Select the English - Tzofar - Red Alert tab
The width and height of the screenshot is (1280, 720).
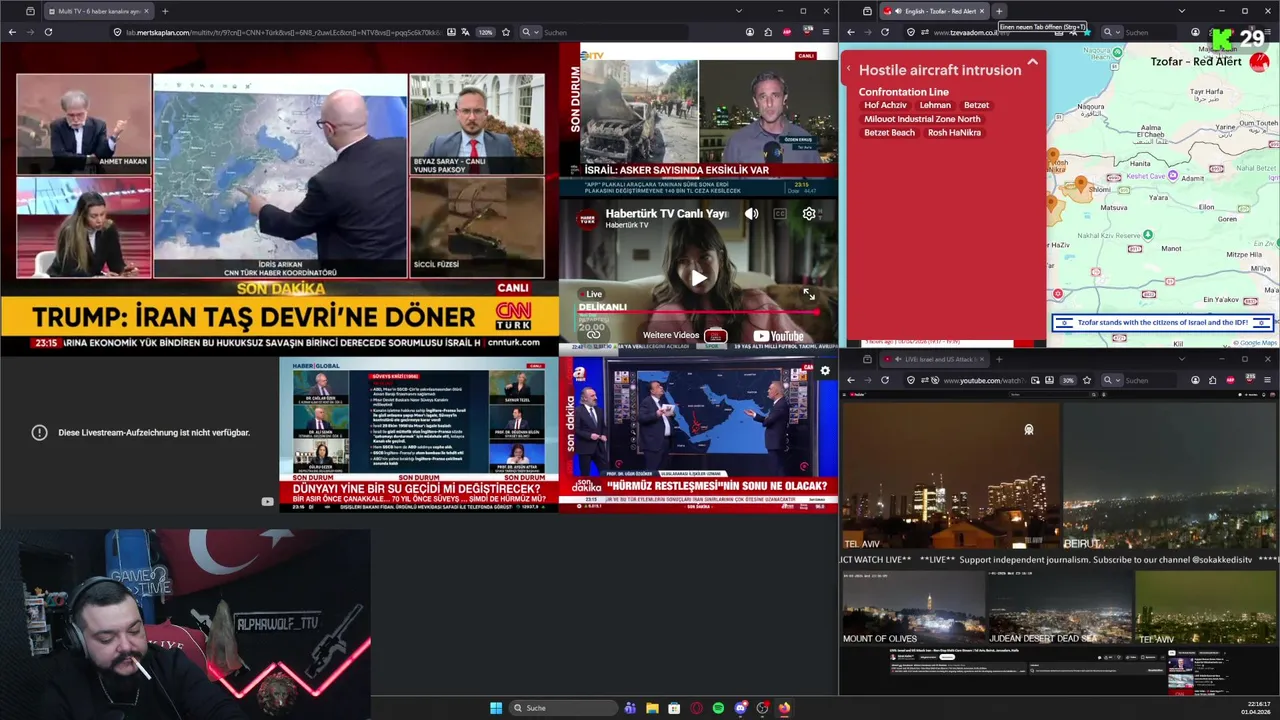(934, 11)
